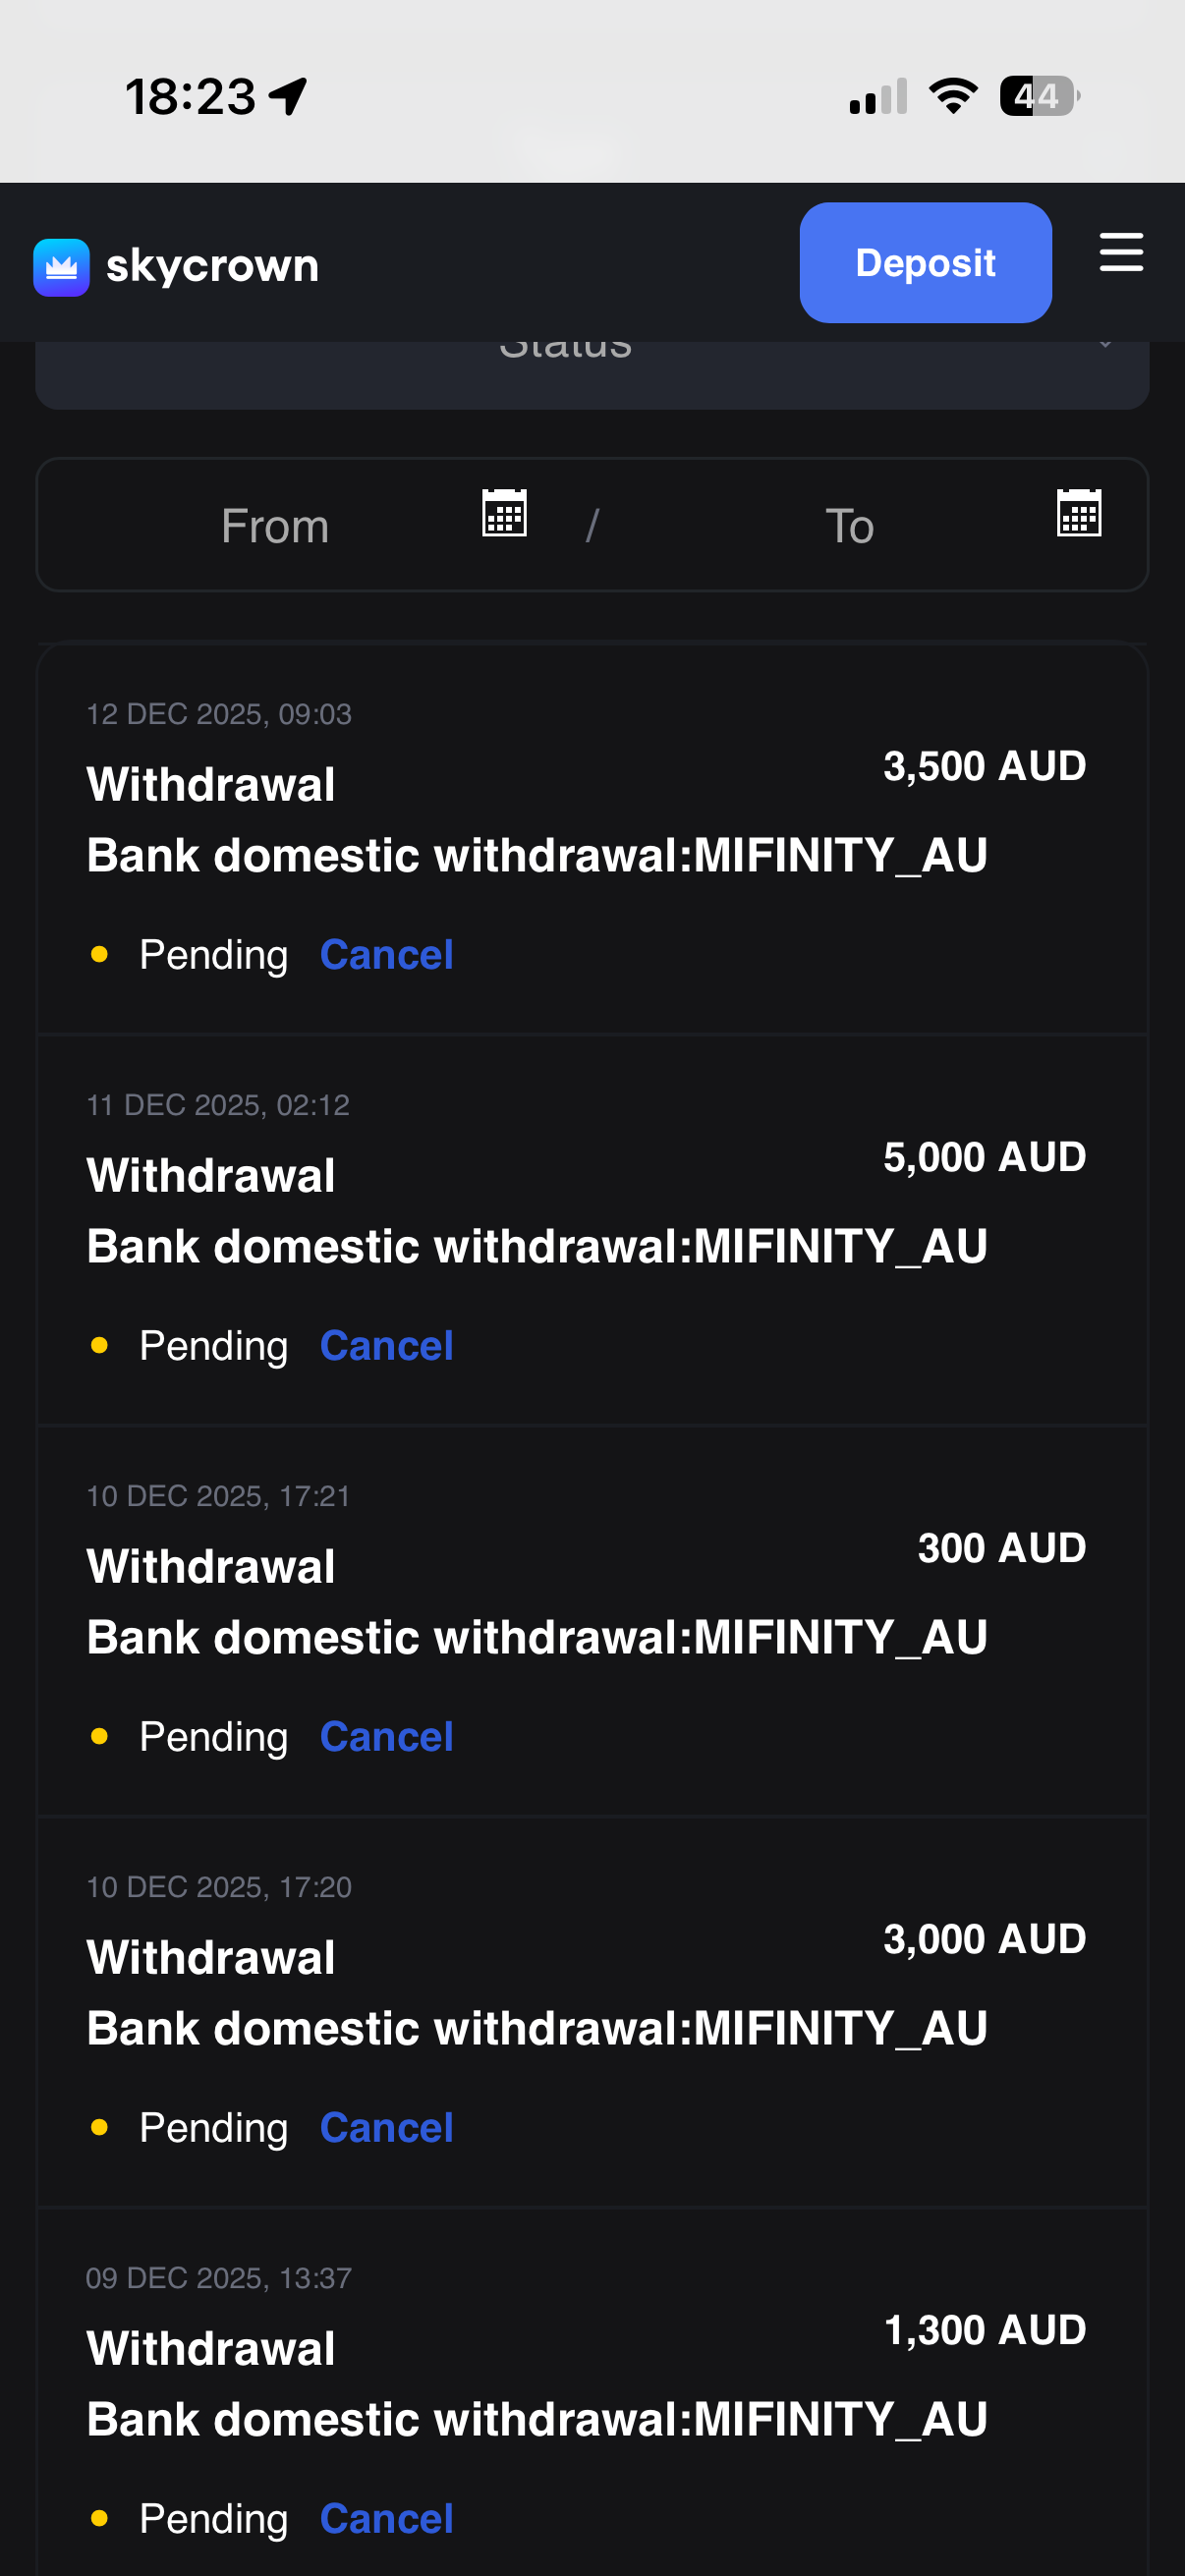Open the To date calendar icon

[1079, 513]
